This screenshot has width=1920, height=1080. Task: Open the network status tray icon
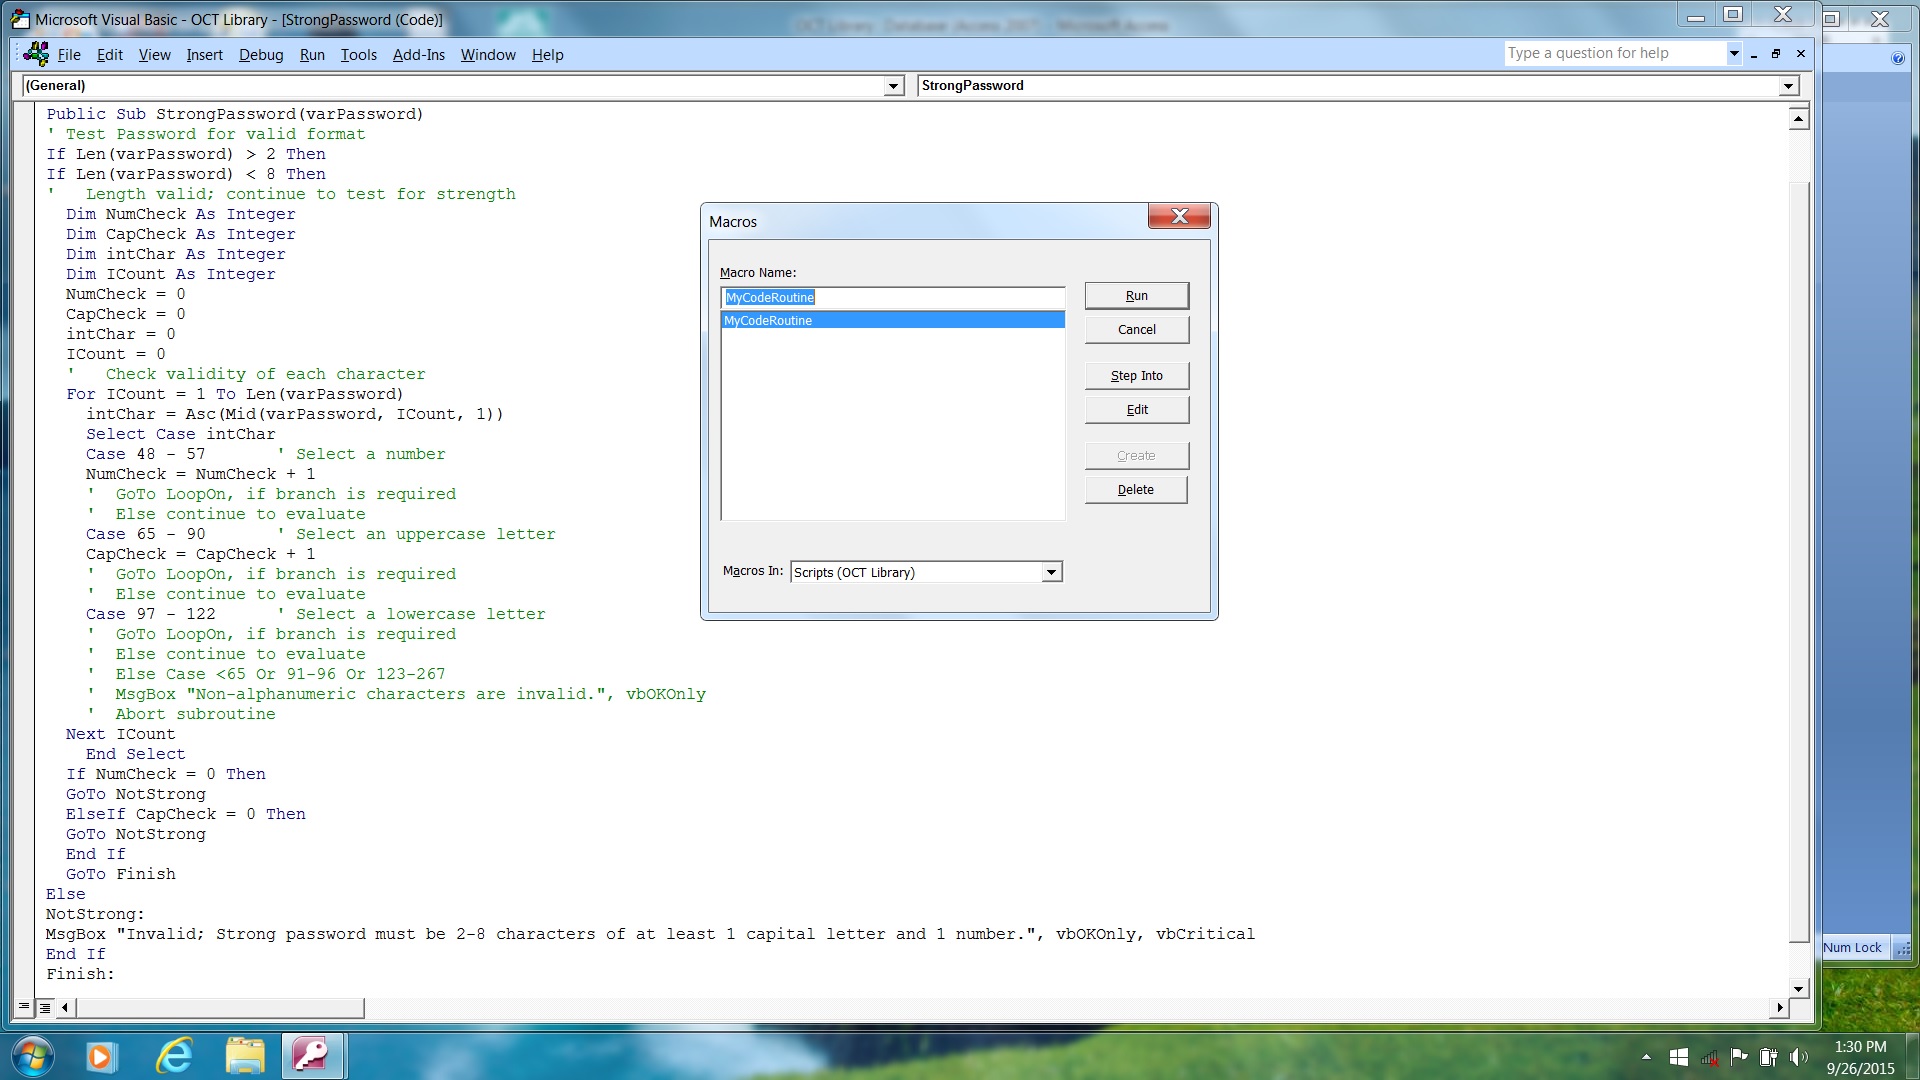point(1709,1057)
